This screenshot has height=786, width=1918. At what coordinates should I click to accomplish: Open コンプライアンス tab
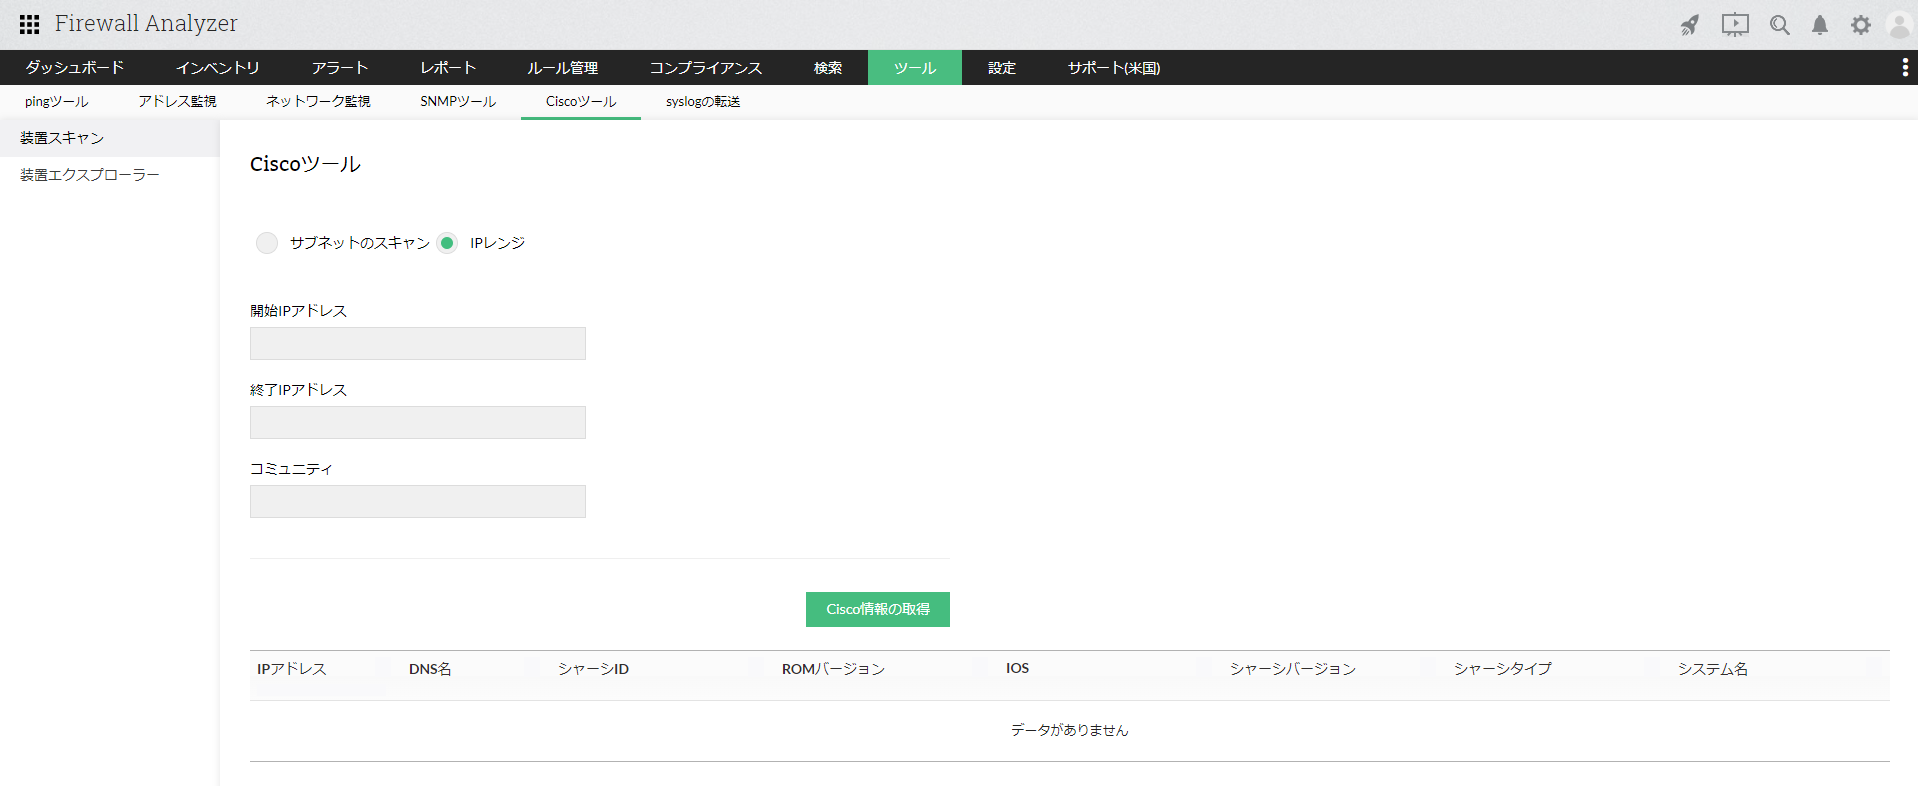[706, 68]
